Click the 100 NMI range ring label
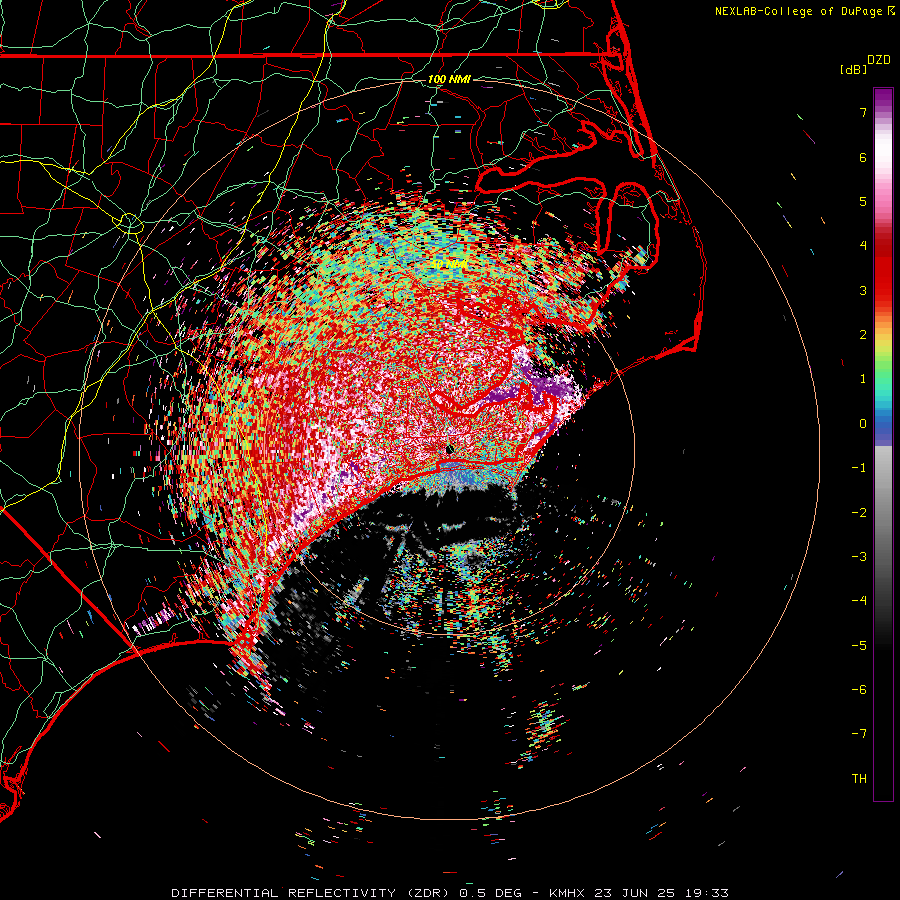This screenshot has height=900, width=900. tap(449, 79)
